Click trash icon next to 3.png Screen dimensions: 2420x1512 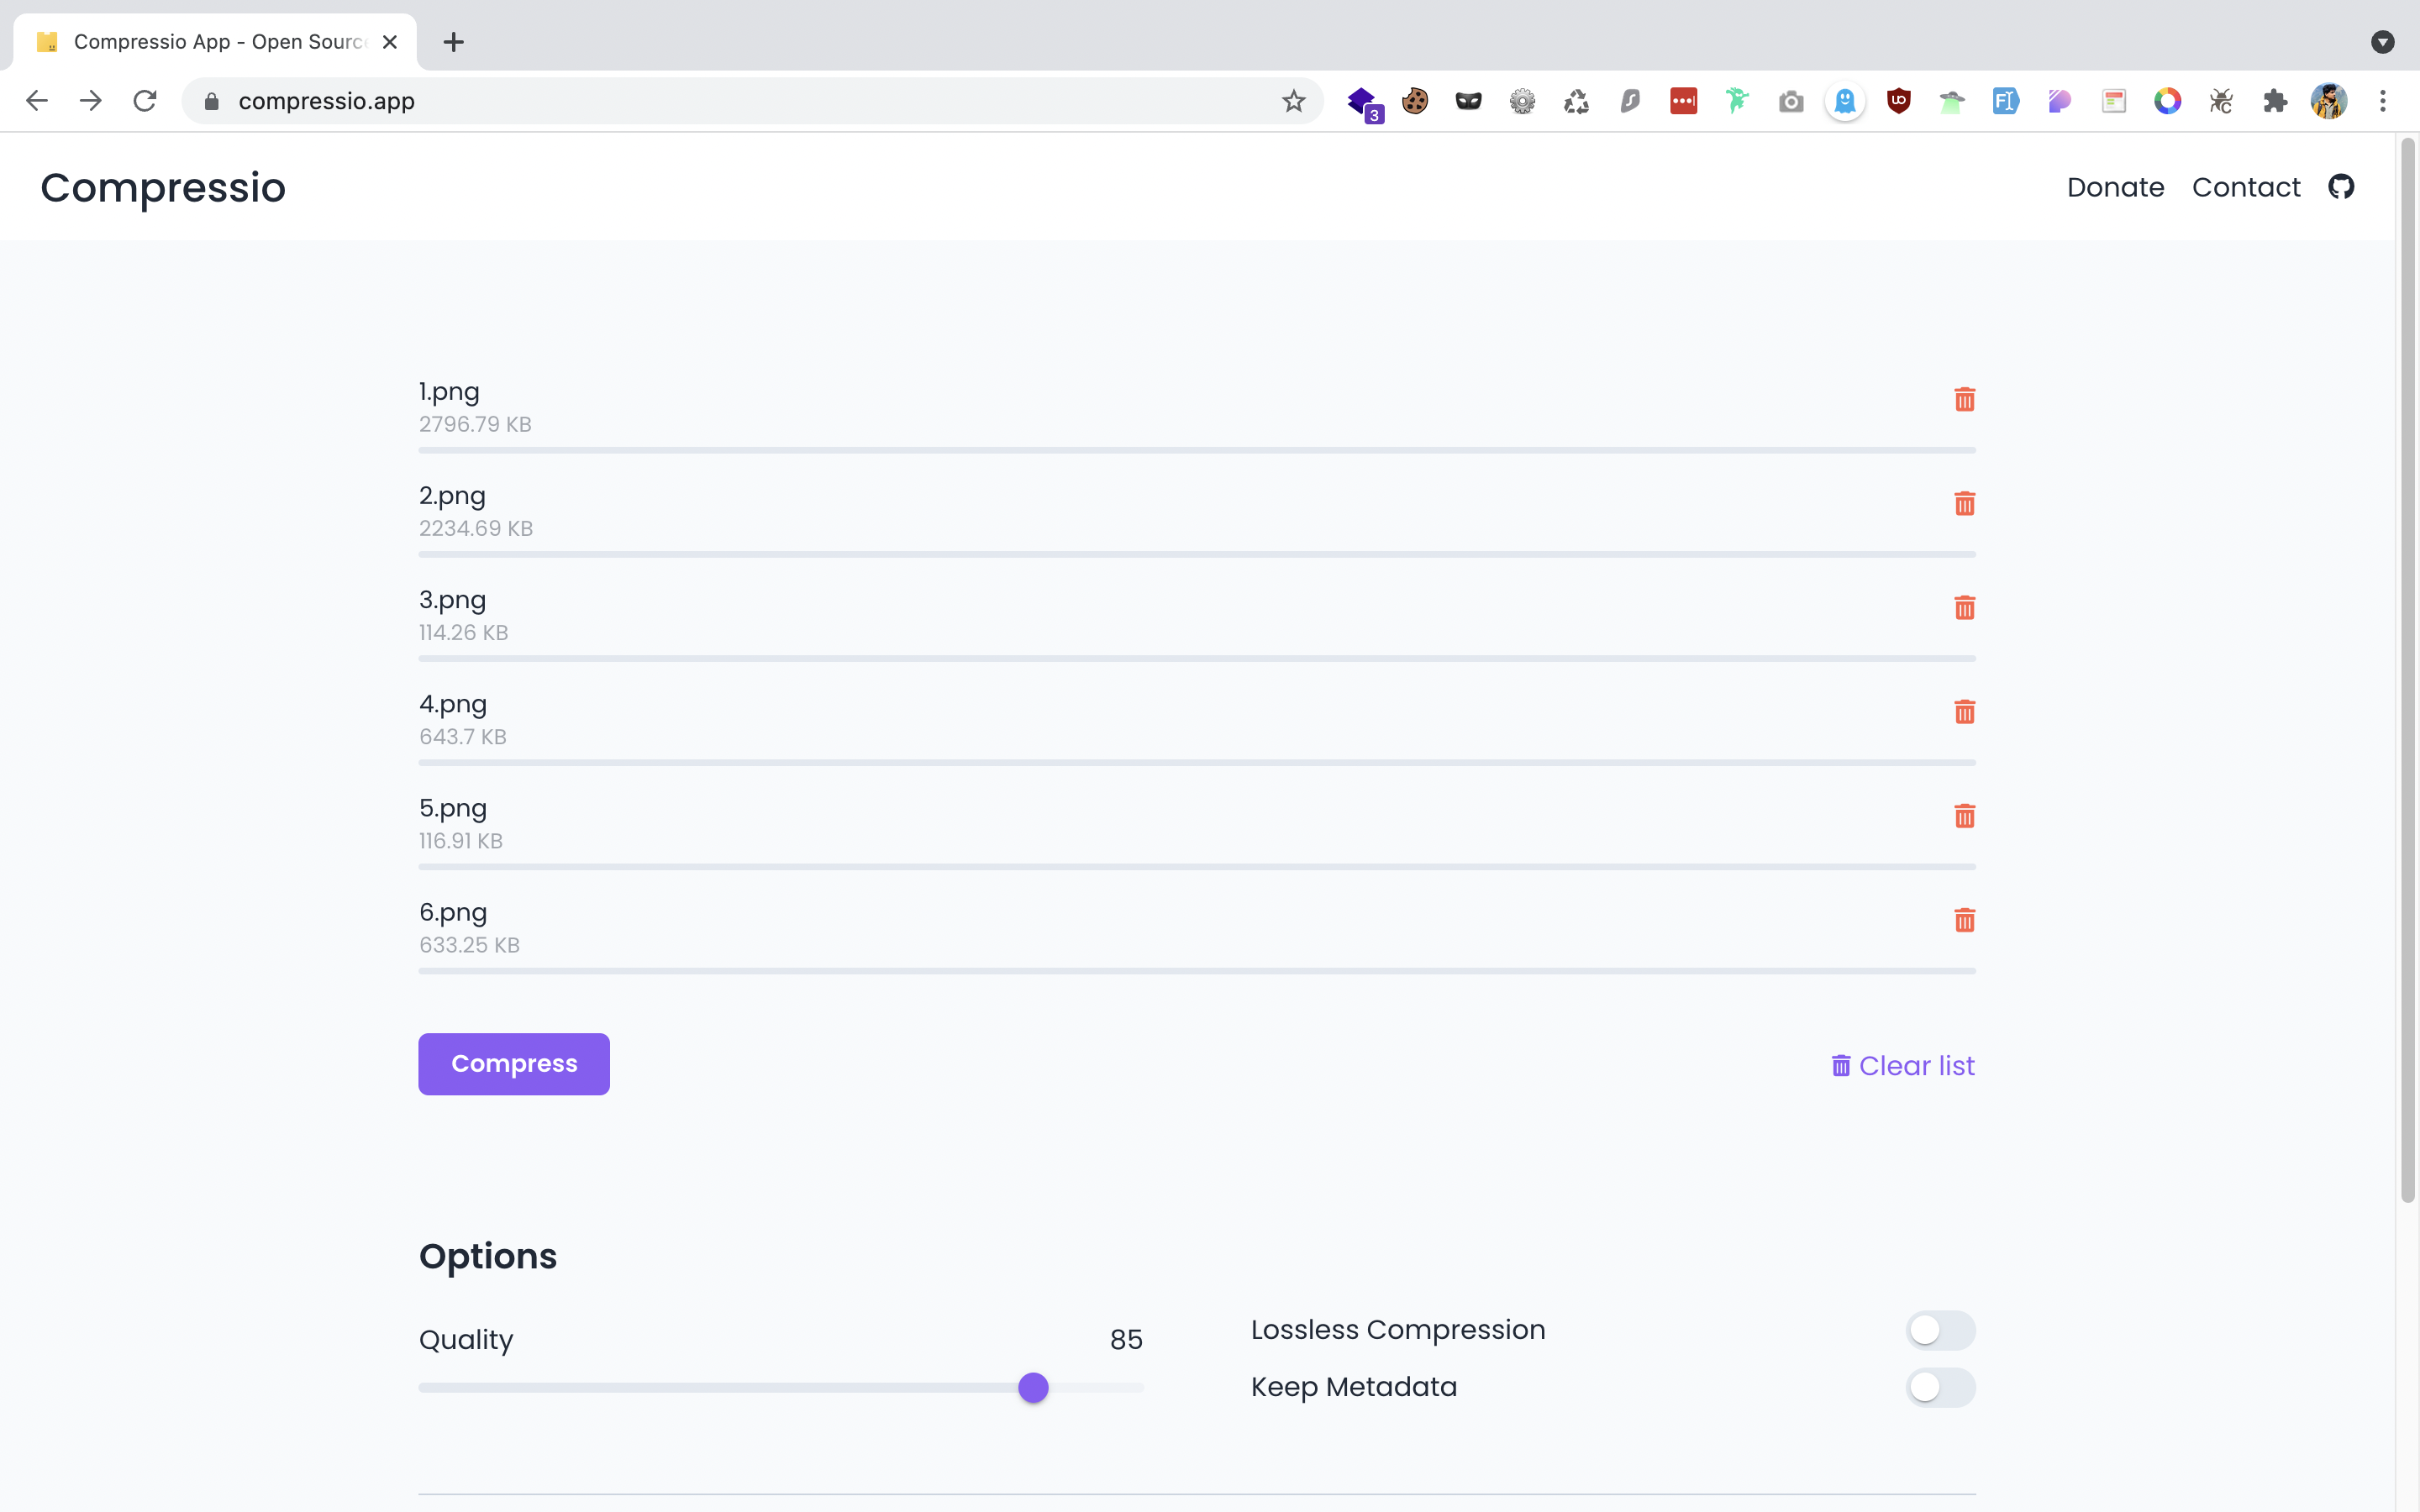pyautogui.click(x=1964, y=608)
